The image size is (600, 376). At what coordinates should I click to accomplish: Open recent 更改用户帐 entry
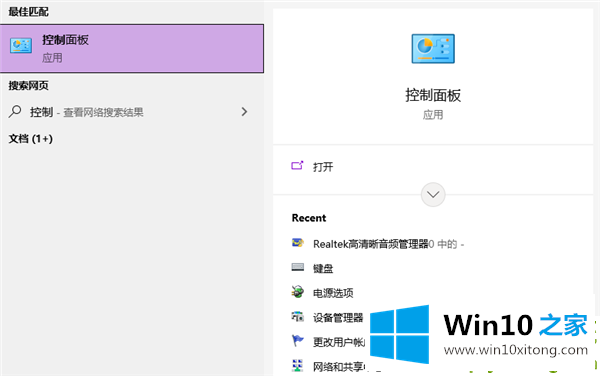click(x=339, y=342)
